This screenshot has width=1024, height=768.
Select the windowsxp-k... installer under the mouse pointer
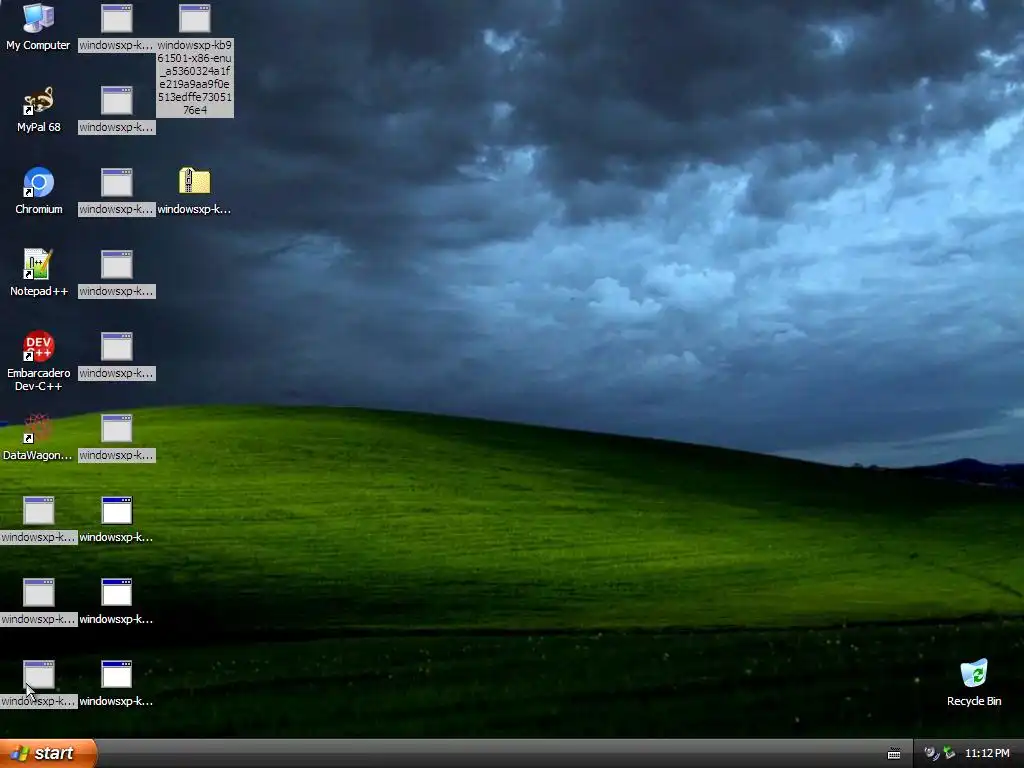39,674
